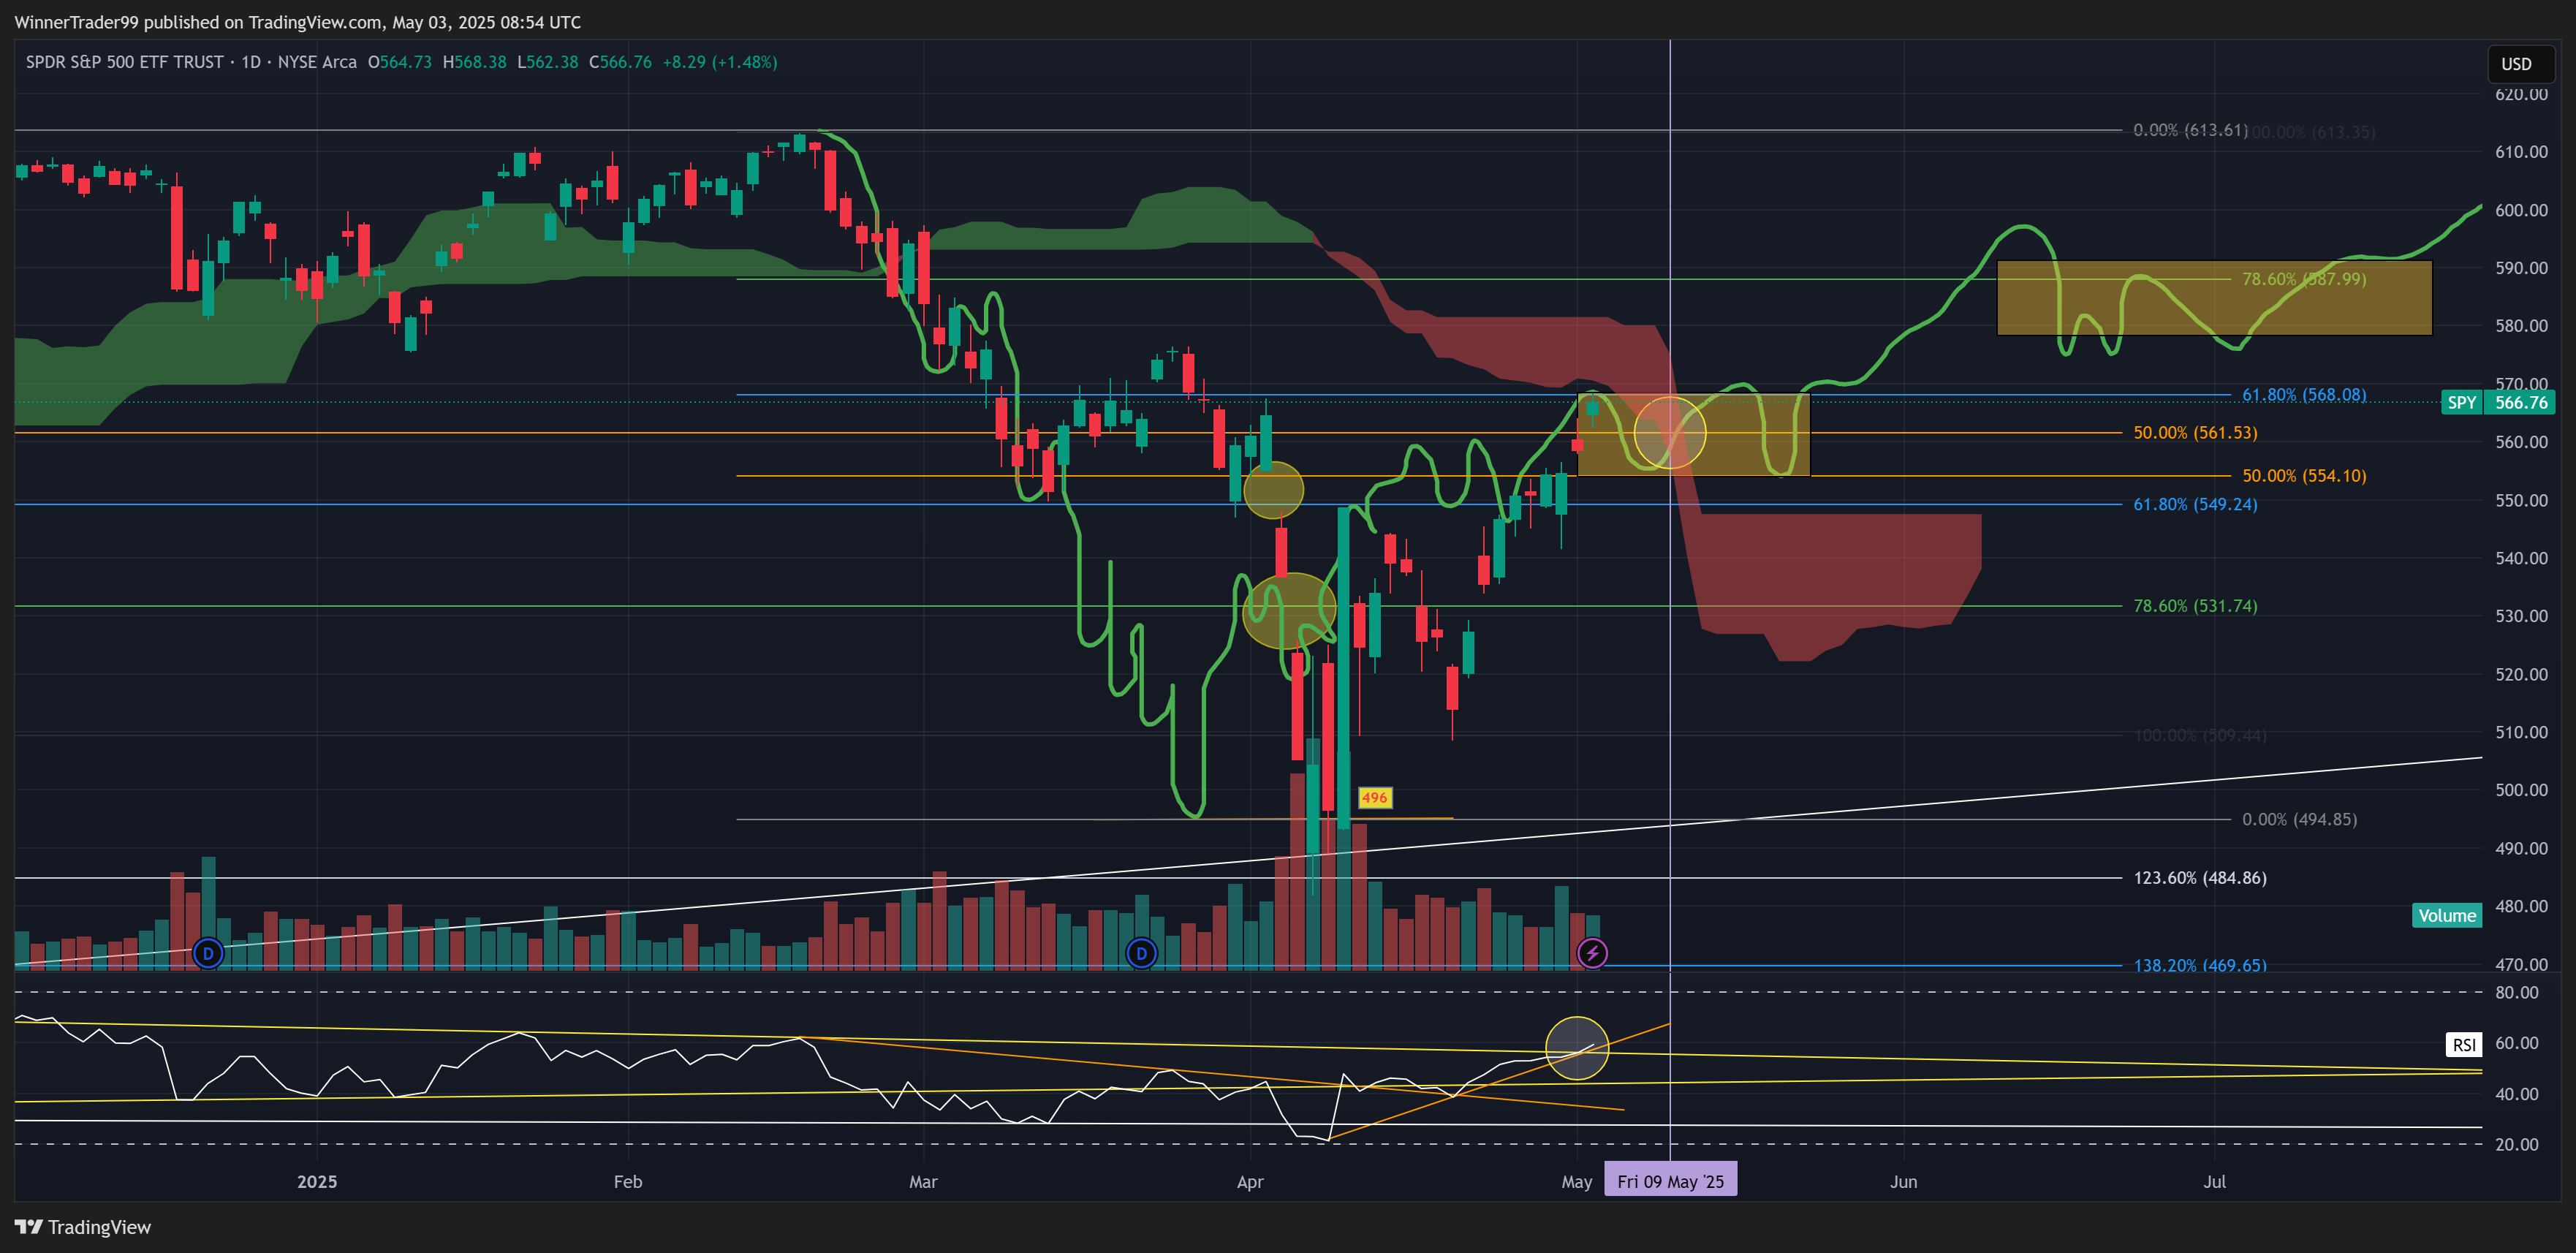
Task: Open the USD currency selector
Action: [2521, 64]
